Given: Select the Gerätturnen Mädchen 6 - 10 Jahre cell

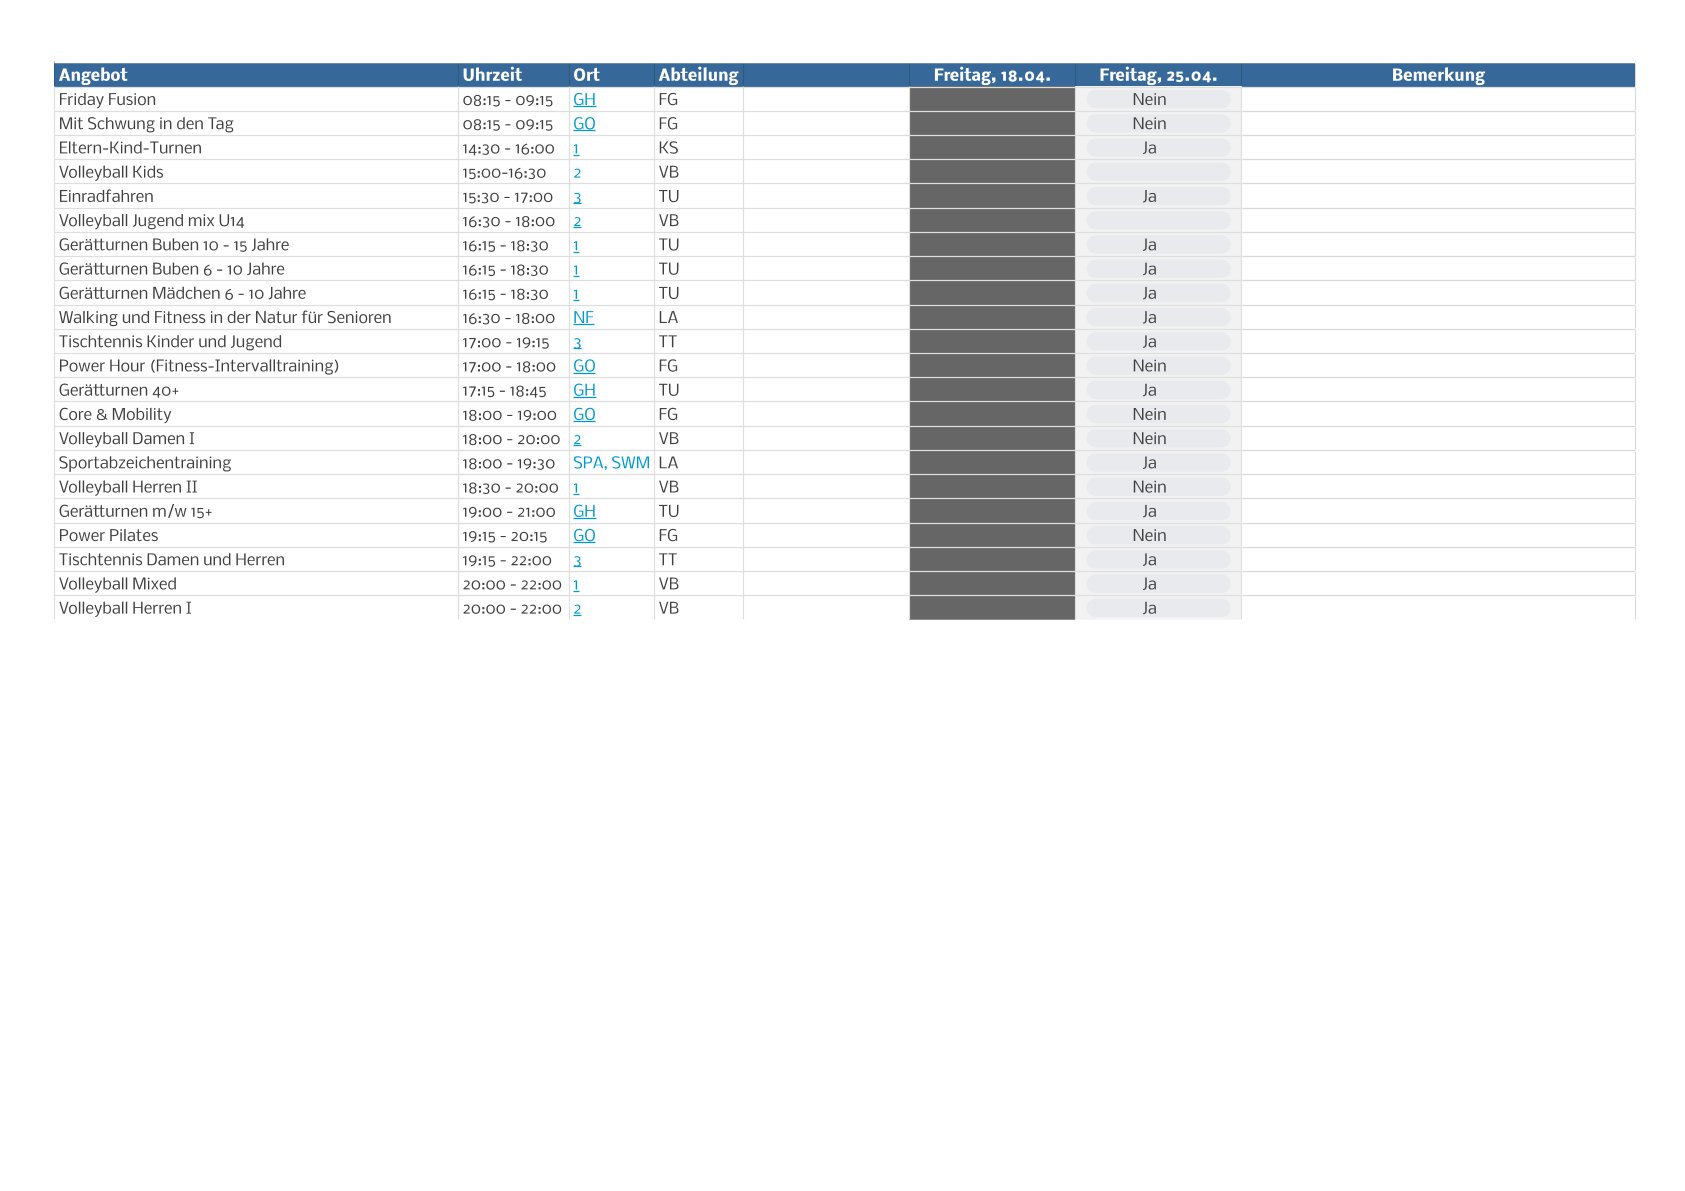Looking at the screenshot, I should 256,294.
